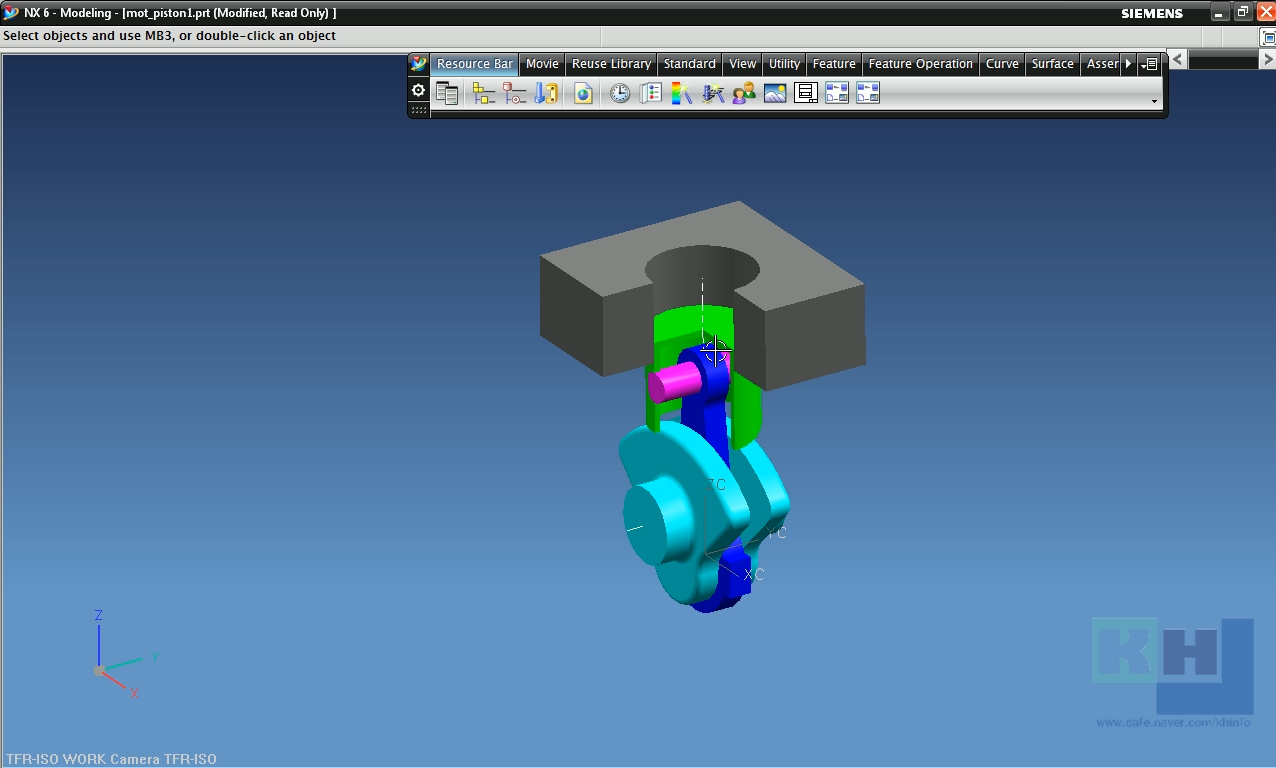This screenshot has width=1276, height=768.
Task: Click the left scroll arrow button
Action: coord(1178,60)
